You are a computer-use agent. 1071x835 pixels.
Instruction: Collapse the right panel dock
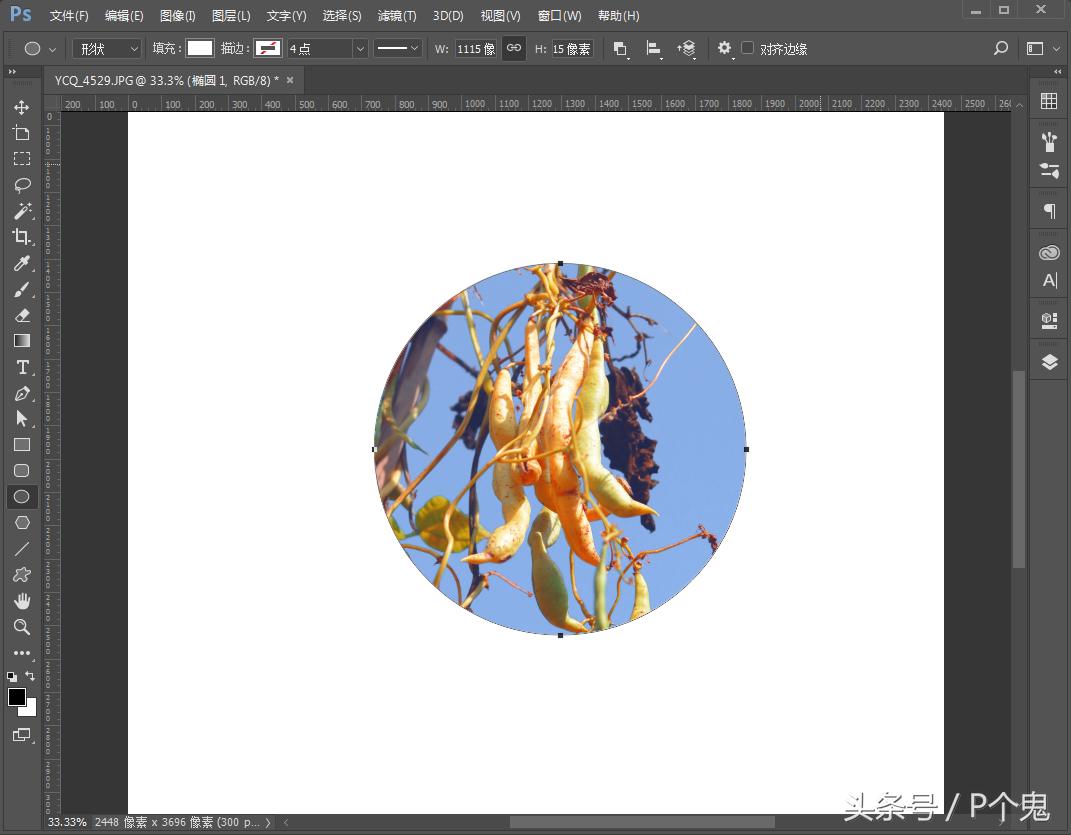1056,71
